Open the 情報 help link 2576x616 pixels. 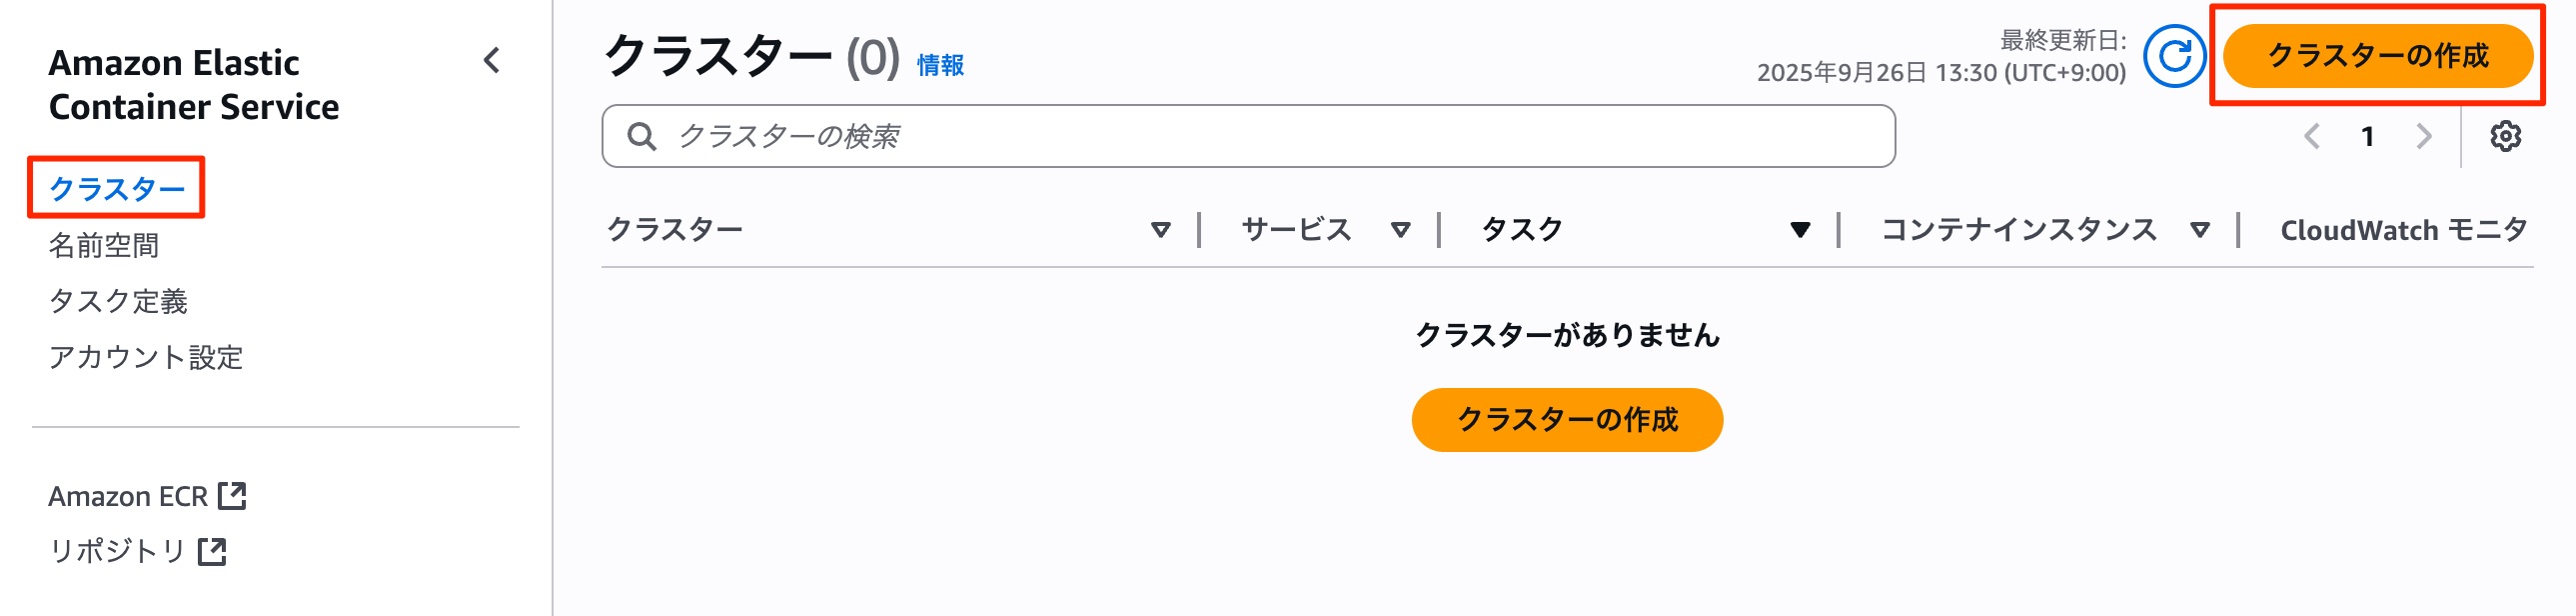point(941,65)
